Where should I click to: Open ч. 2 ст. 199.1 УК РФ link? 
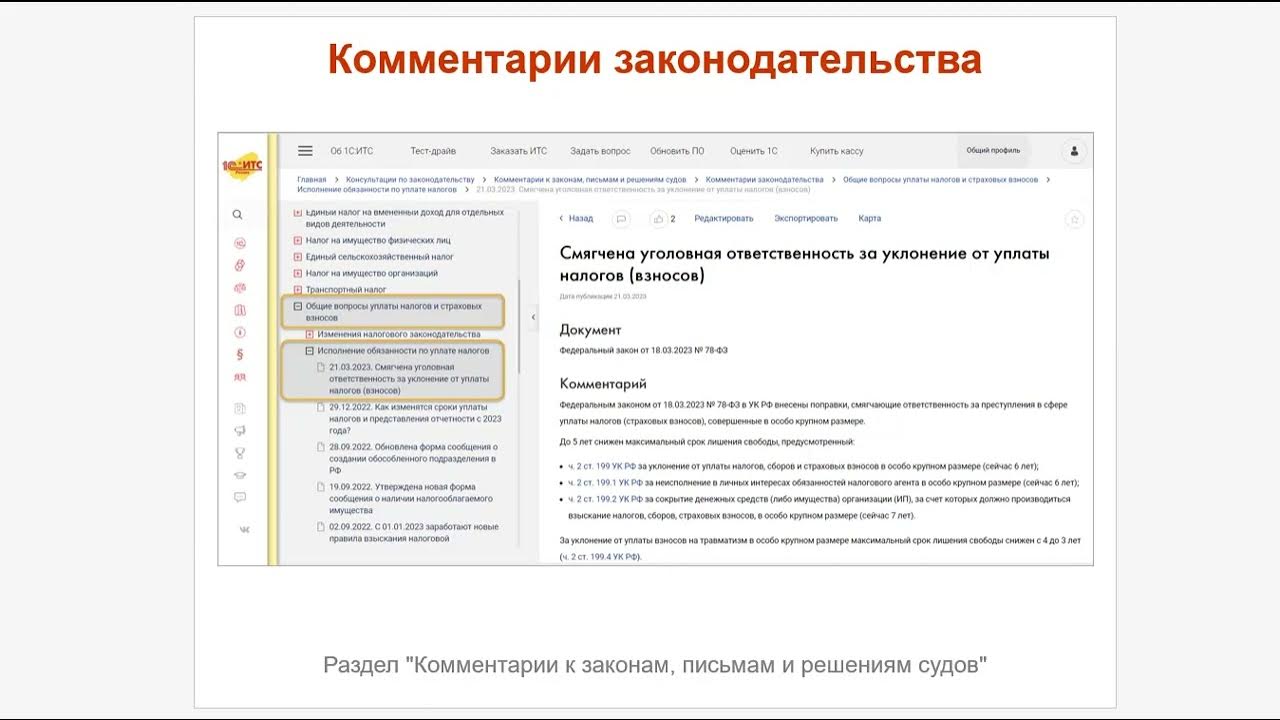tap(608, 482)
